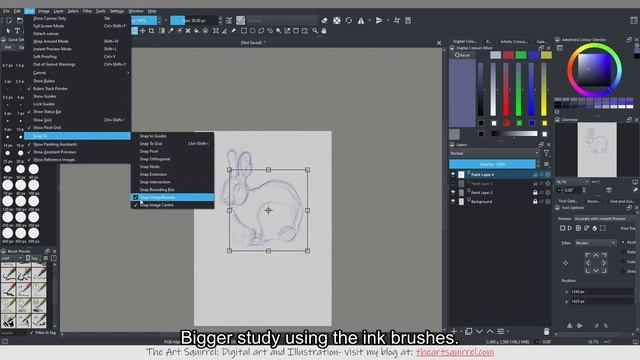Pick the Colour Sampler eyedropper tool
The image size is (640, 360).
click(x=171, y=31)
